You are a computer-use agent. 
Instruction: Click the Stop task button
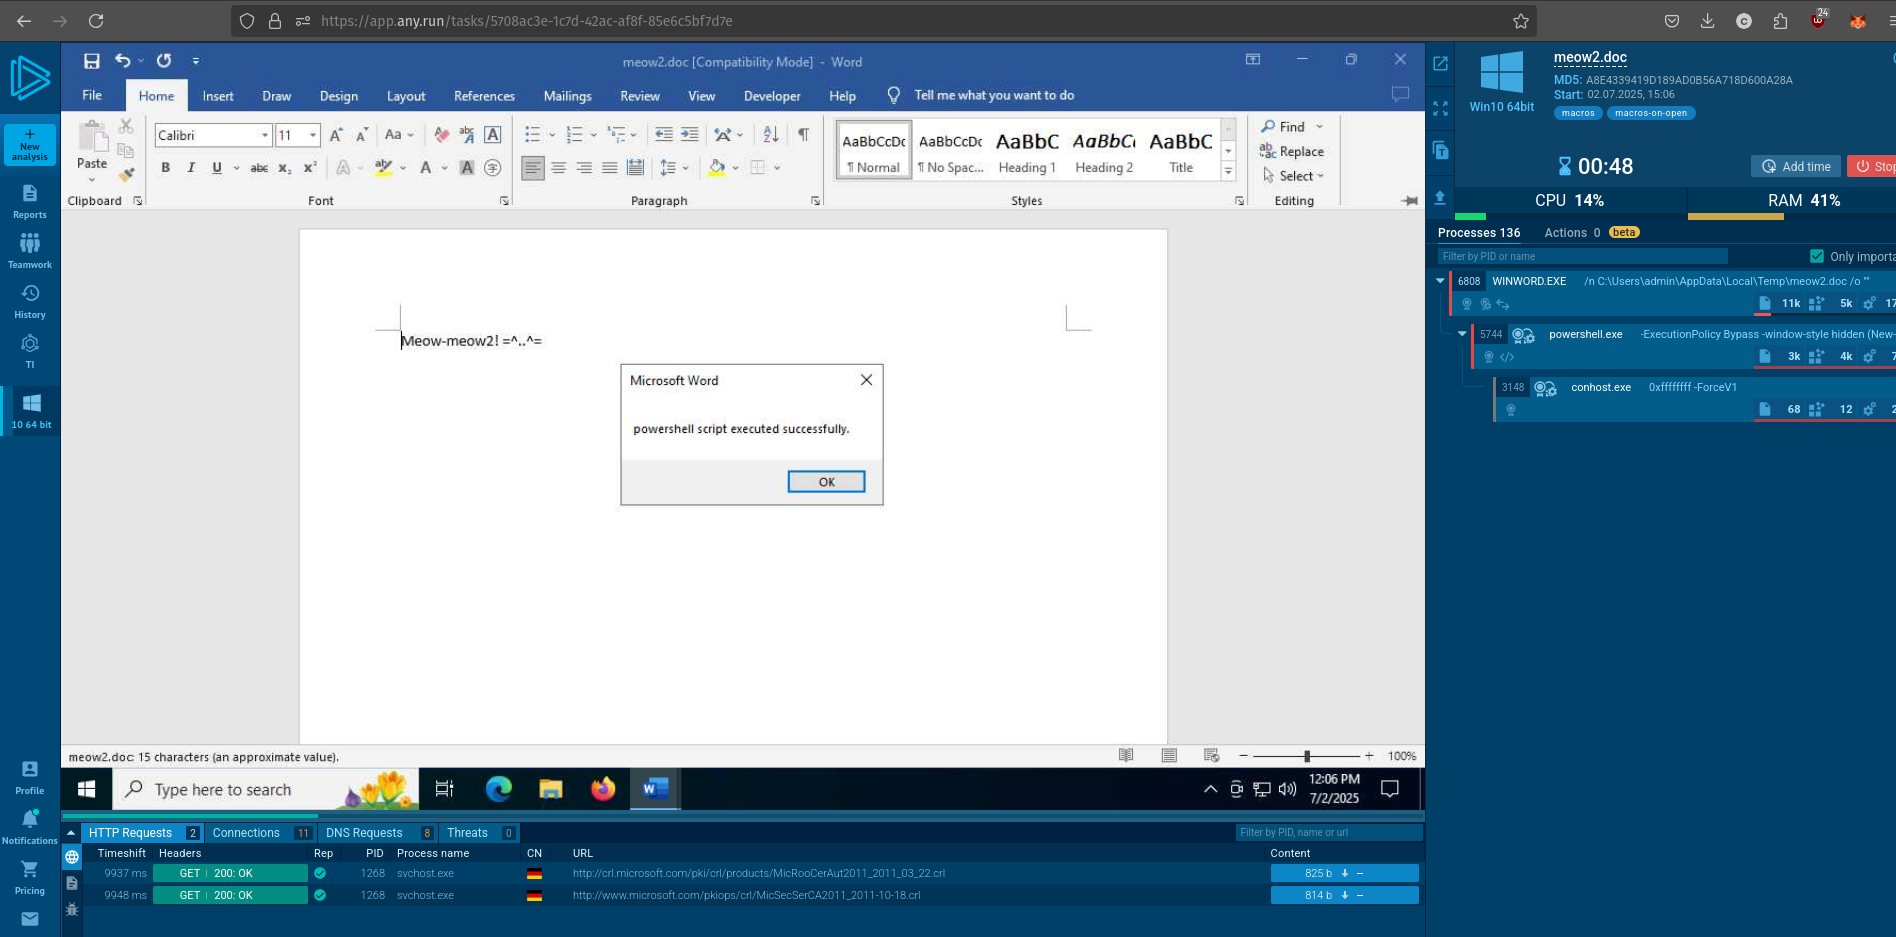tap(1873, 166)
